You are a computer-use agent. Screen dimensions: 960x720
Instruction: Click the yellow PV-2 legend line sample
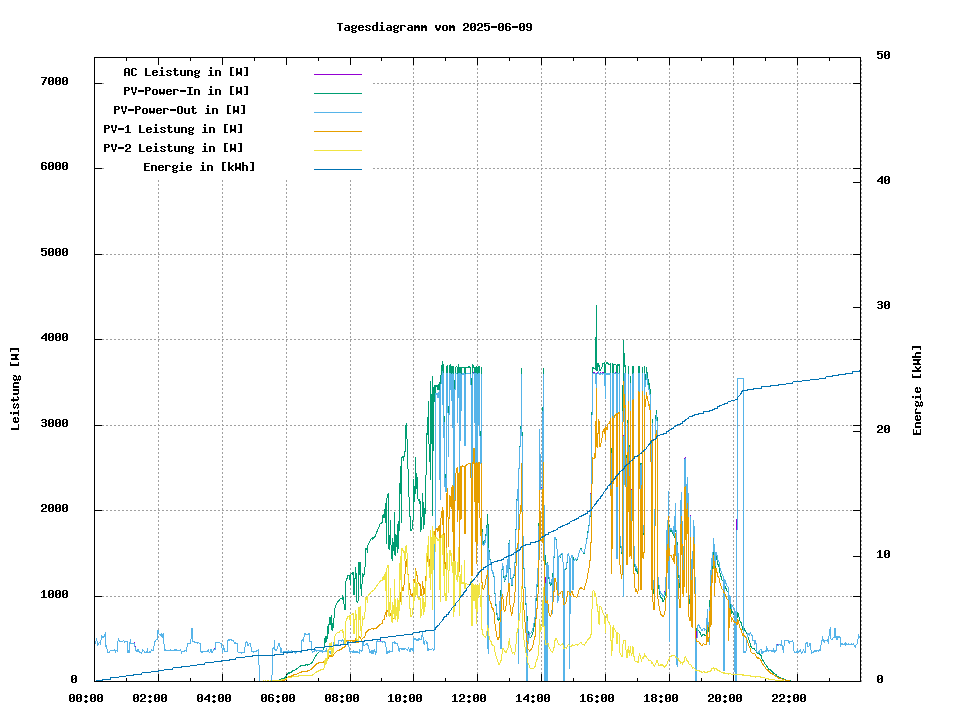(337, 150)
